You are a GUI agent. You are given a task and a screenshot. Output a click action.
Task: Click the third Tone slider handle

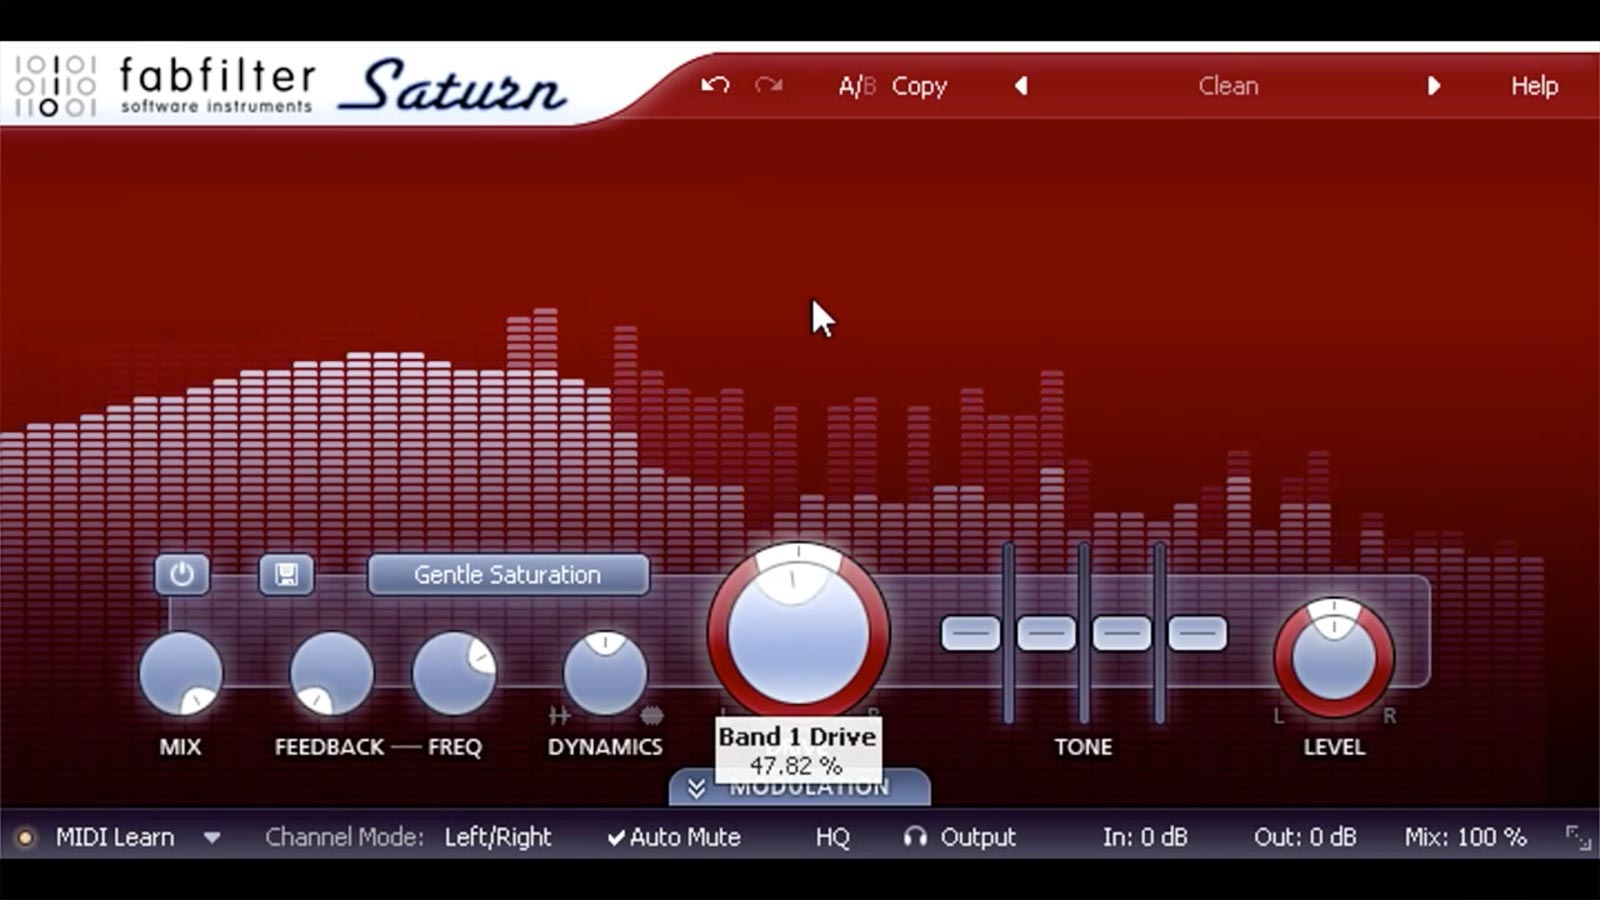coord(1122,633)
